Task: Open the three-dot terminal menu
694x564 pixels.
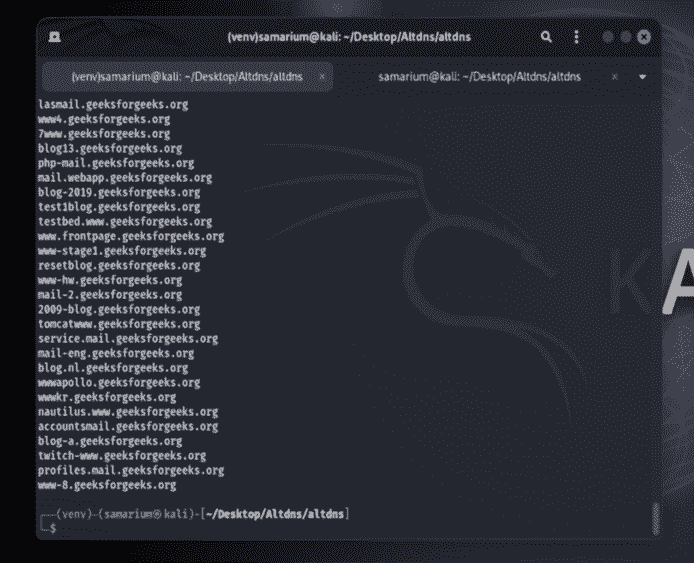Action: 576,37
